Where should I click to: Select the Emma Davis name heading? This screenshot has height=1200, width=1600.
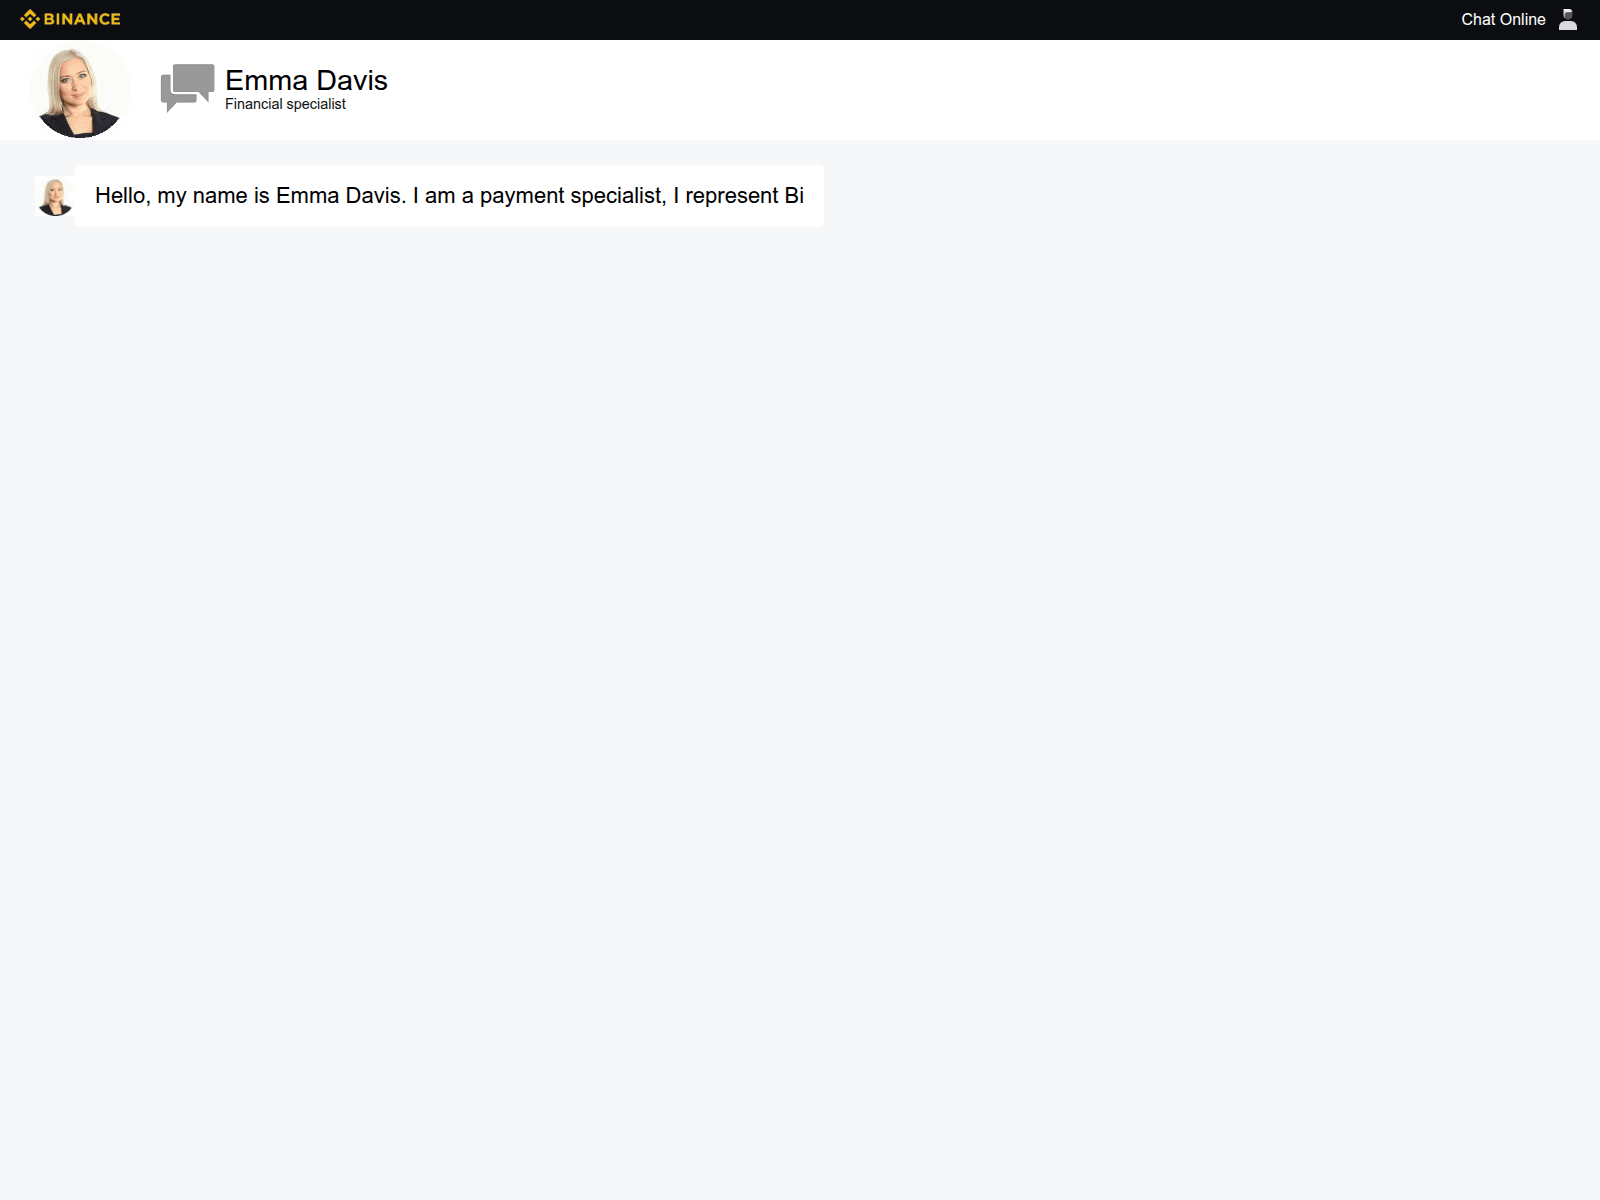tap(306, 80)
